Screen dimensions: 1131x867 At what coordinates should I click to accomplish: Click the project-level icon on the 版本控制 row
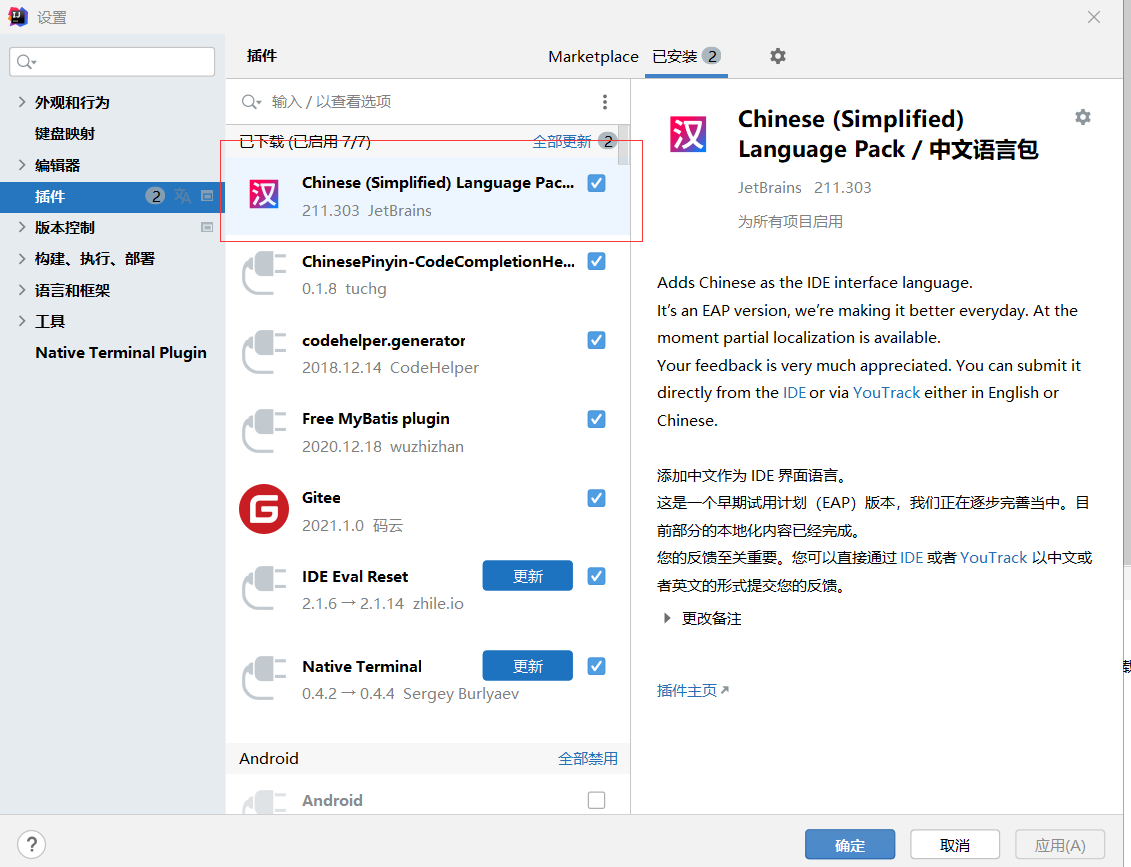tap(207, 227)
